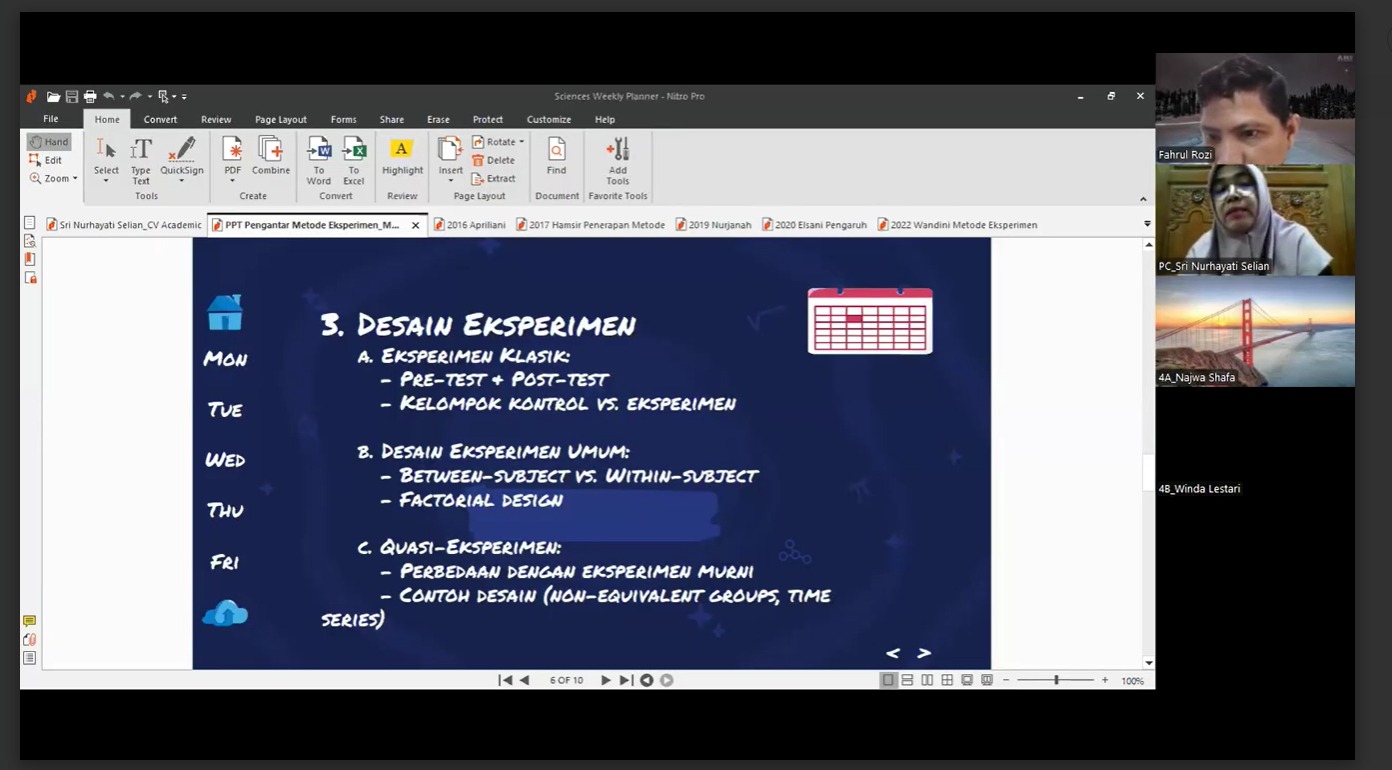Activate the Hand tool toggle
The width and height of the screenshot is (1392, 770).
click(49, 142)
